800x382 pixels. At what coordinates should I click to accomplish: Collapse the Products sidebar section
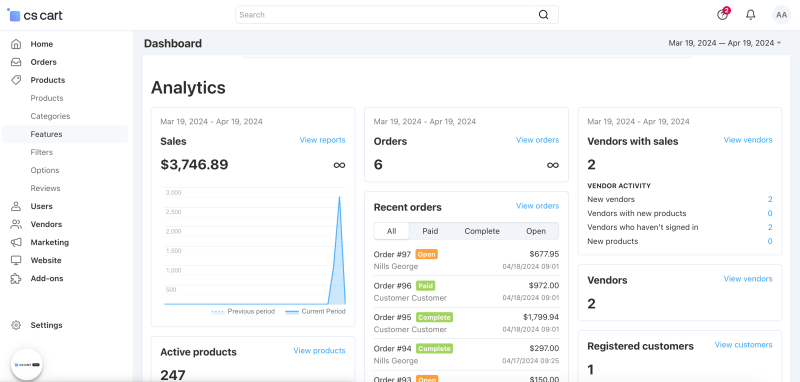[x=47, y=80]
